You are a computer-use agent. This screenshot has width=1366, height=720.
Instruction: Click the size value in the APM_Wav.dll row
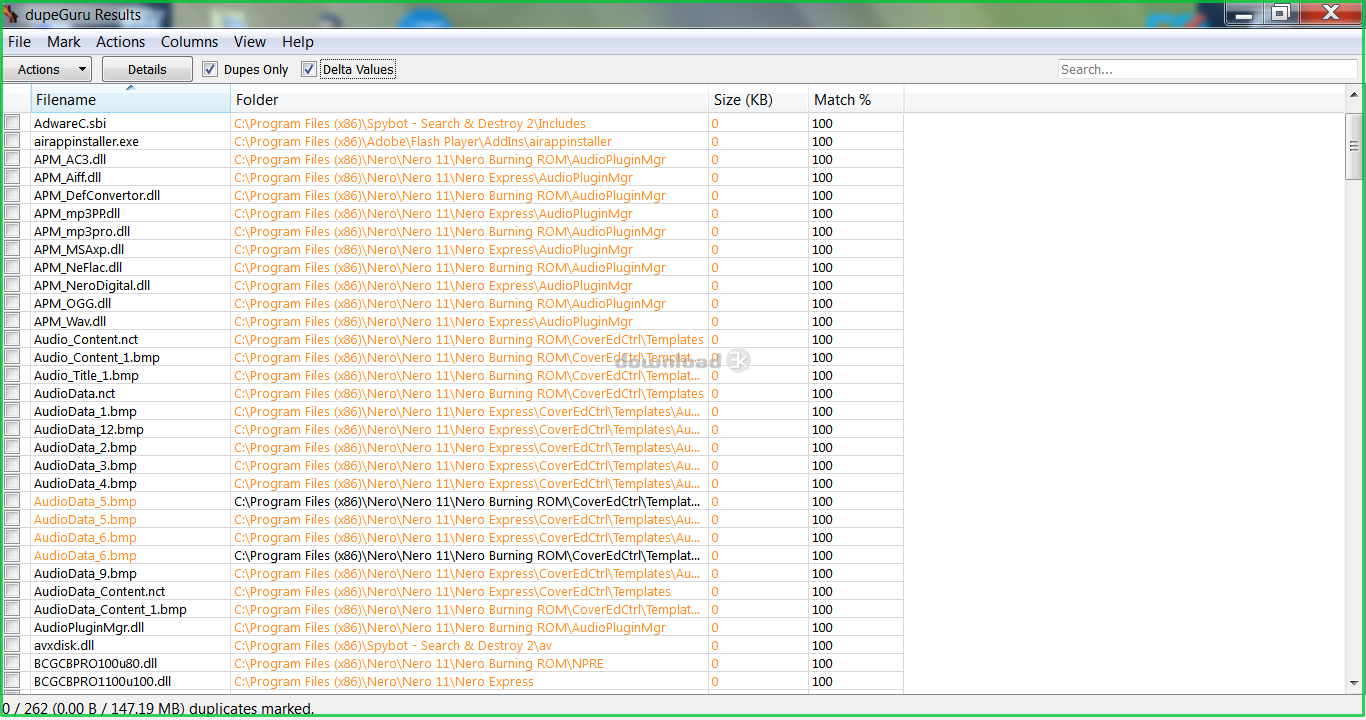715,321
